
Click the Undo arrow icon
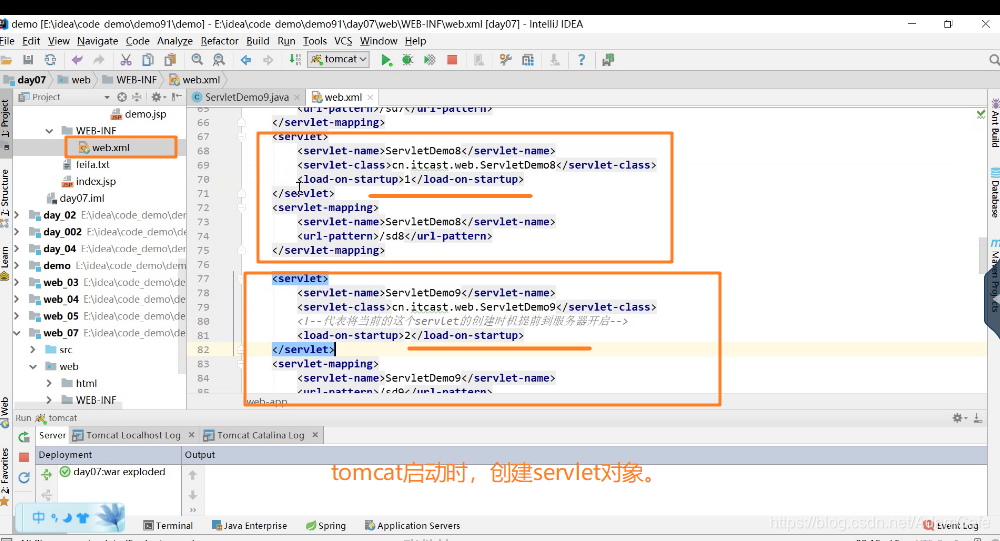pyautogui.click(x=77, y=59)
